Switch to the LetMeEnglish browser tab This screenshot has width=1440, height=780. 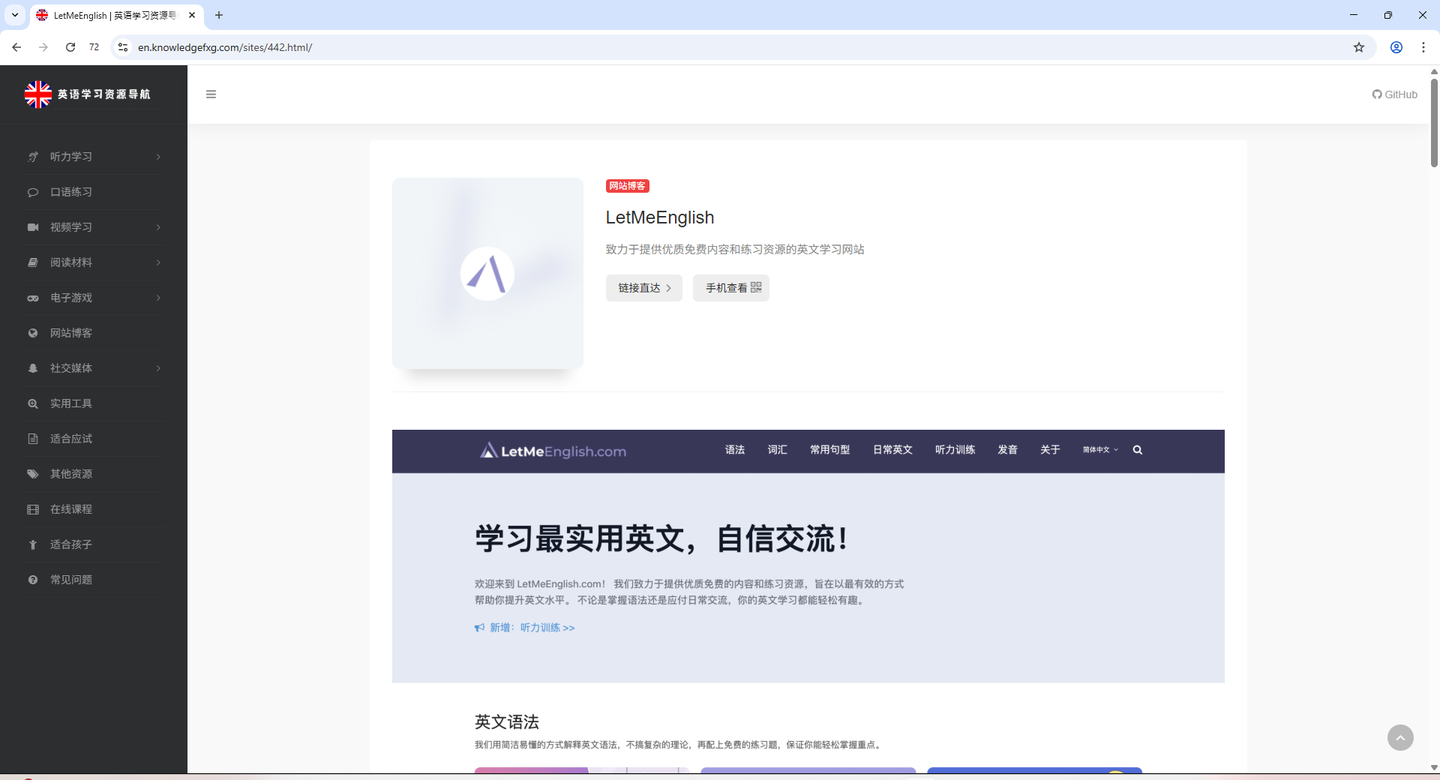click(x=116, y=15)
